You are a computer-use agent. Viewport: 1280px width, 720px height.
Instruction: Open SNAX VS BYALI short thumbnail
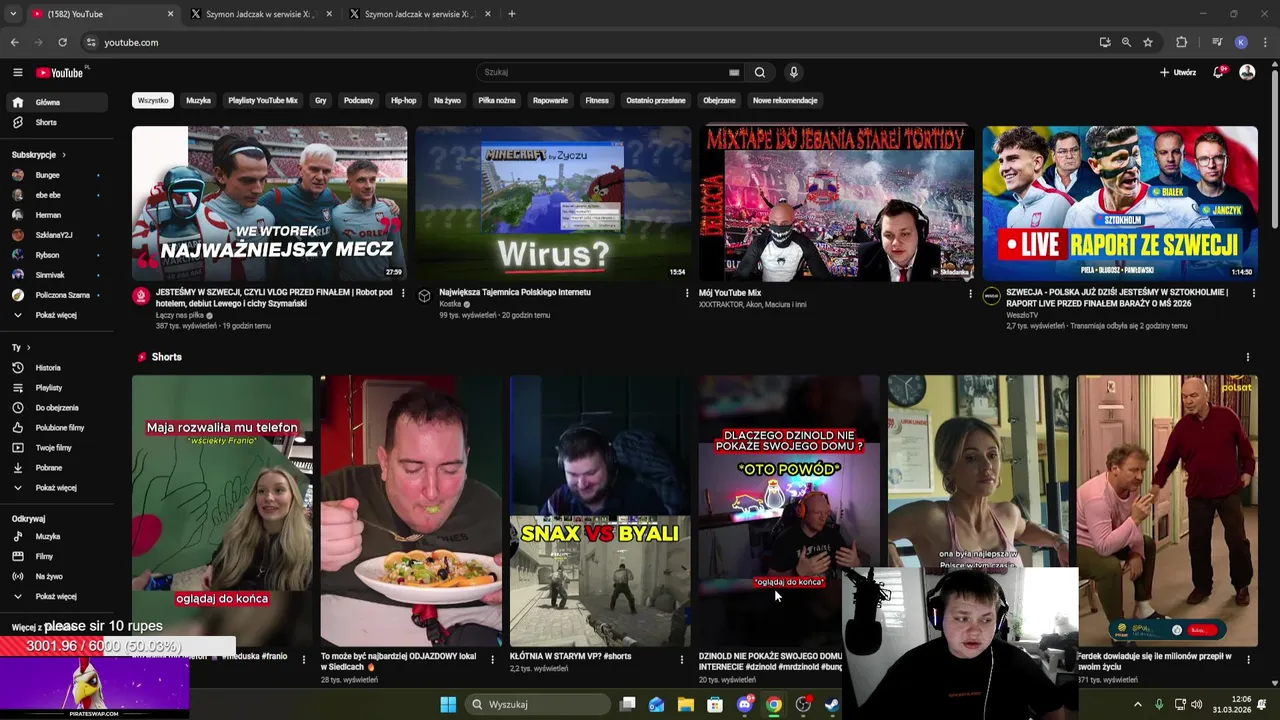coord(600,511)
